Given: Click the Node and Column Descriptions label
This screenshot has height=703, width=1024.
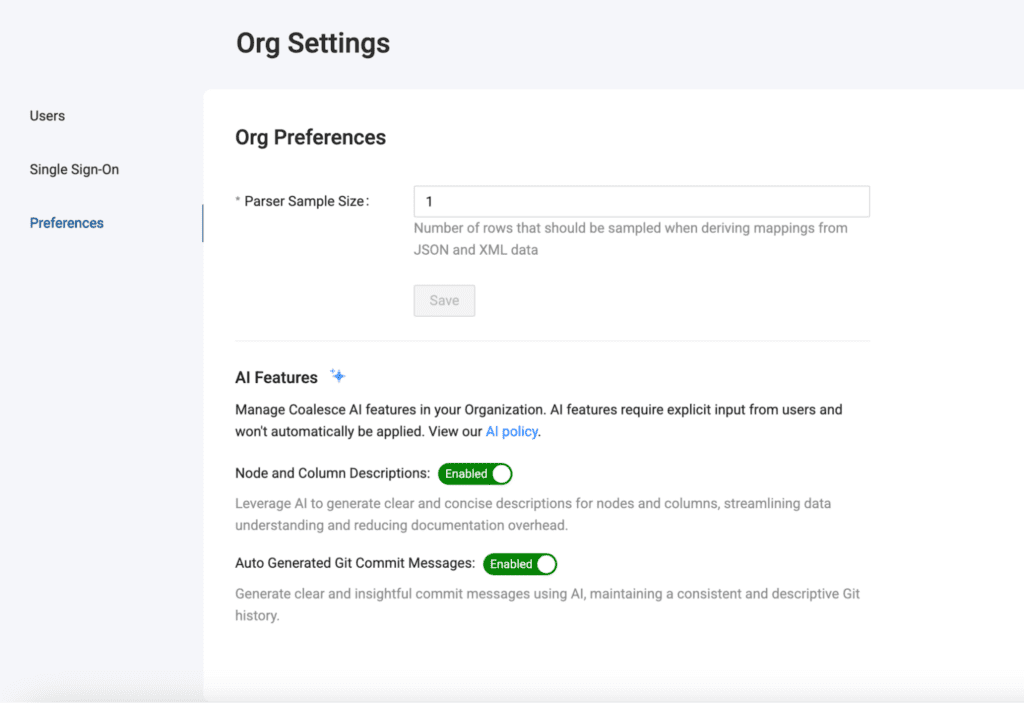Looking at the screenshot, I should [x=332, y=473].
